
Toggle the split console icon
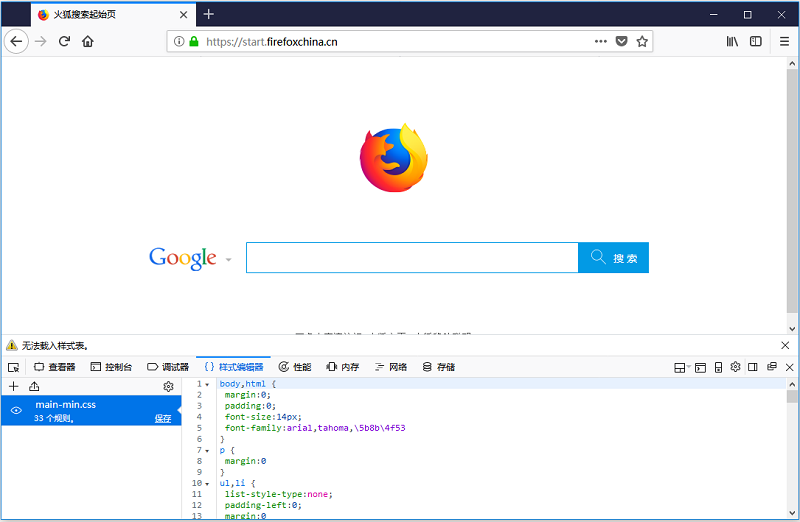pyautogui.click(x=701, y=367)
